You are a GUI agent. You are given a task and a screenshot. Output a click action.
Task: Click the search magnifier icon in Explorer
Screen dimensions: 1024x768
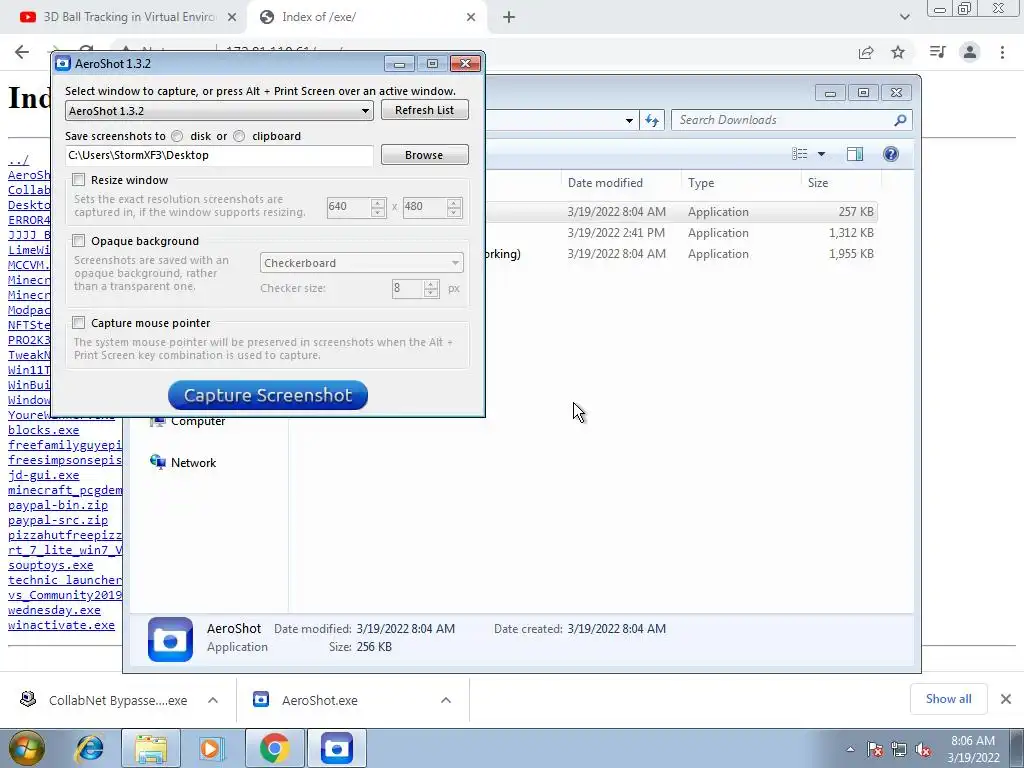pos(900,120)
